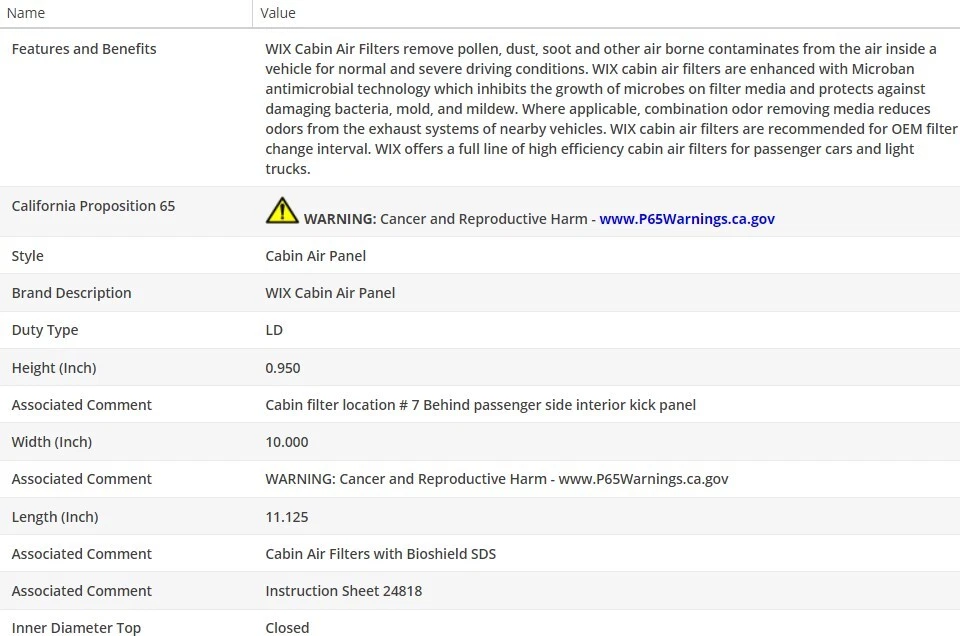Select the Length value 11.125

pos(287,517)
